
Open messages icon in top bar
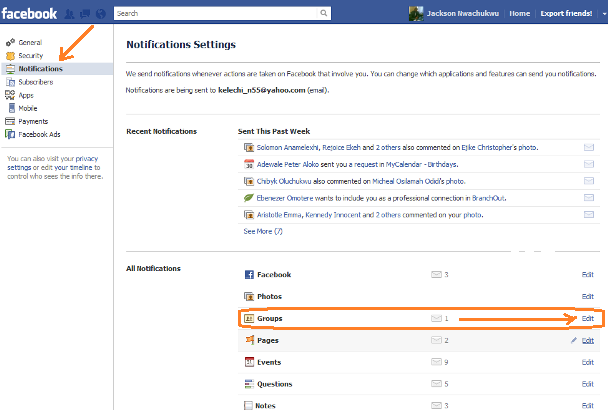click(85, 14)
